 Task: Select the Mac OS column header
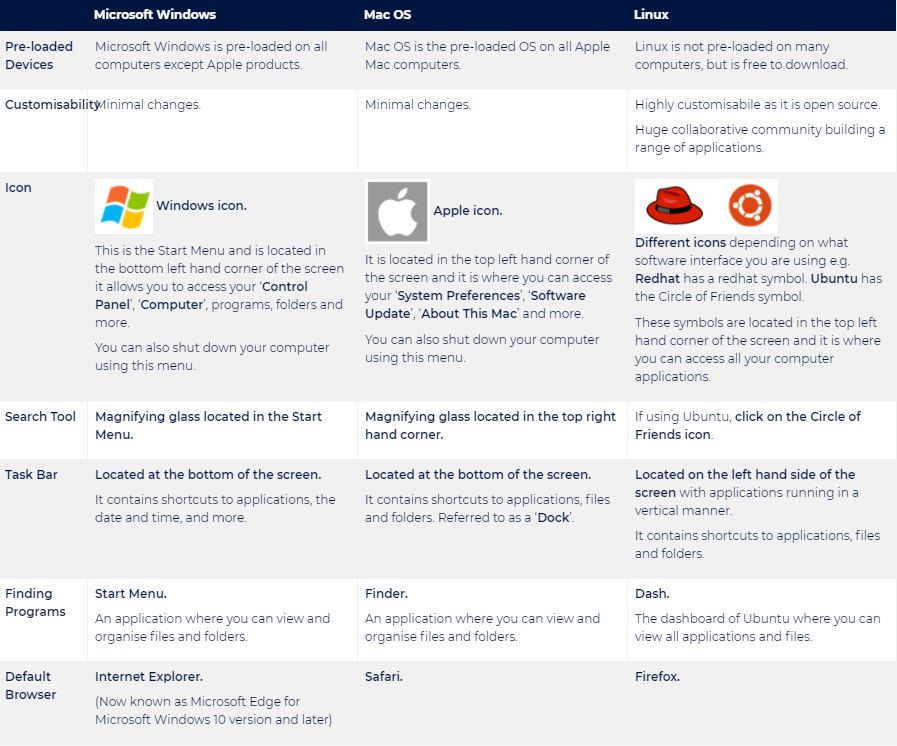click(387, 14)
